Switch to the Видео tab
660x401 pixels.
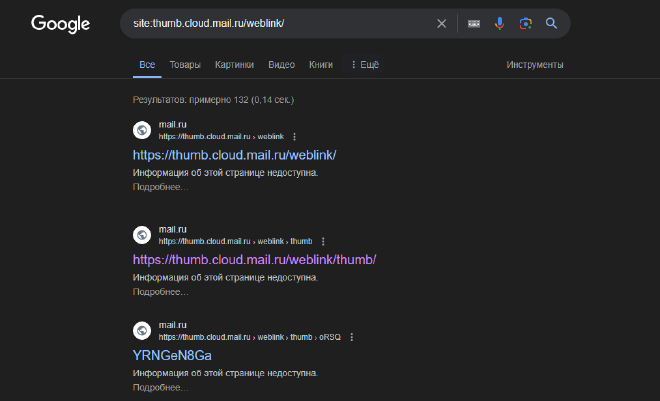tap(281, 65)
